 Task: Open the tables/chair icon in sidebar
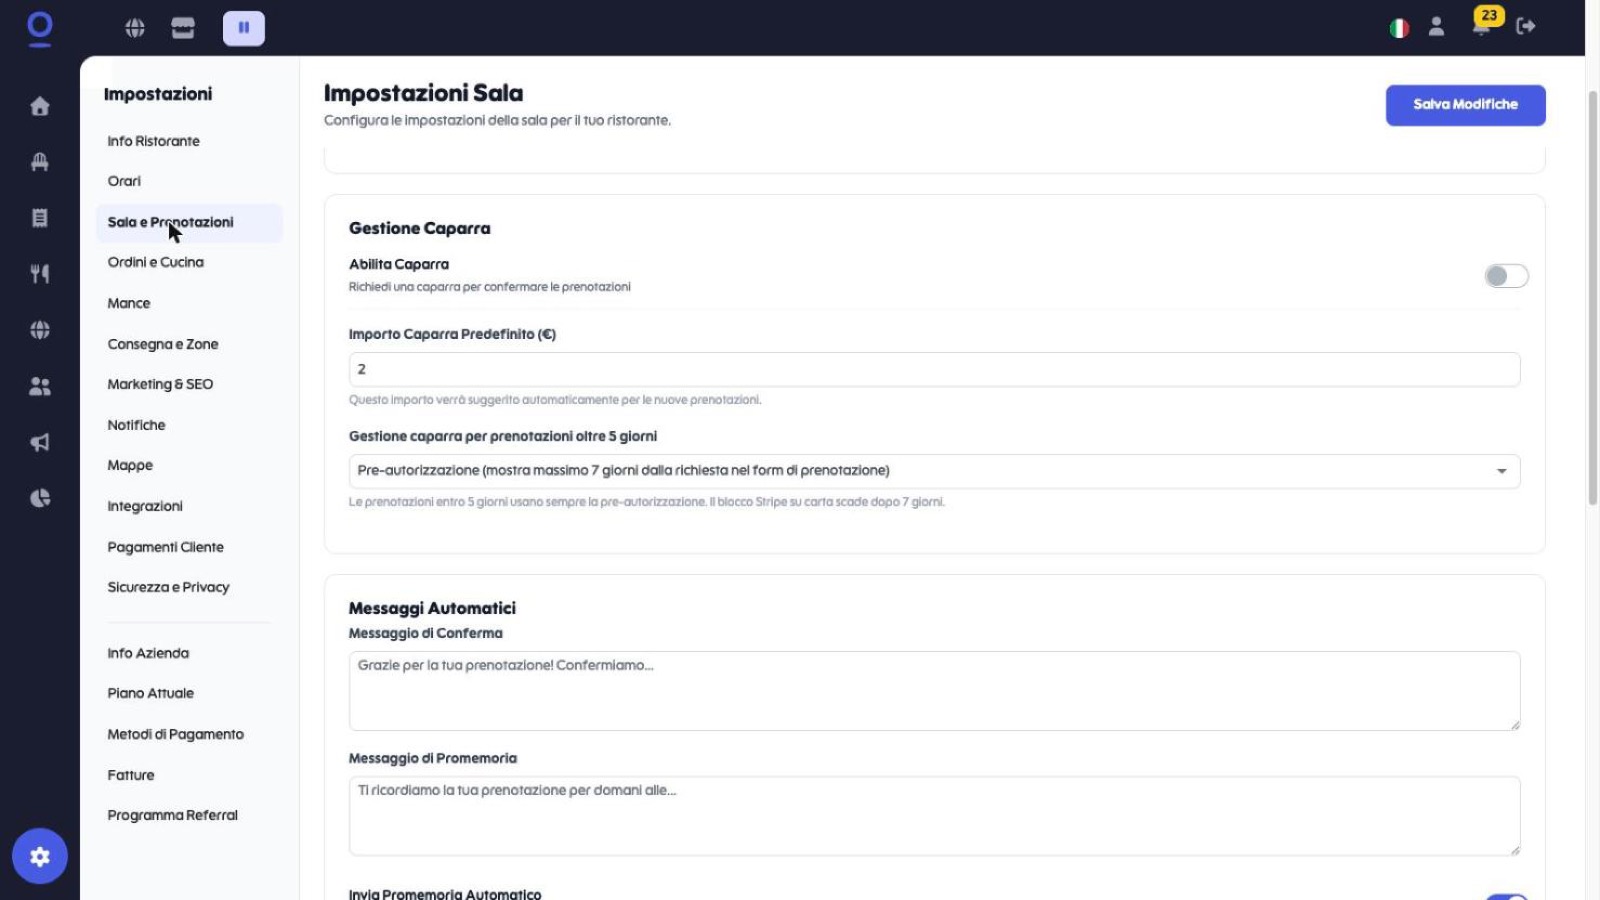point(40,162)
